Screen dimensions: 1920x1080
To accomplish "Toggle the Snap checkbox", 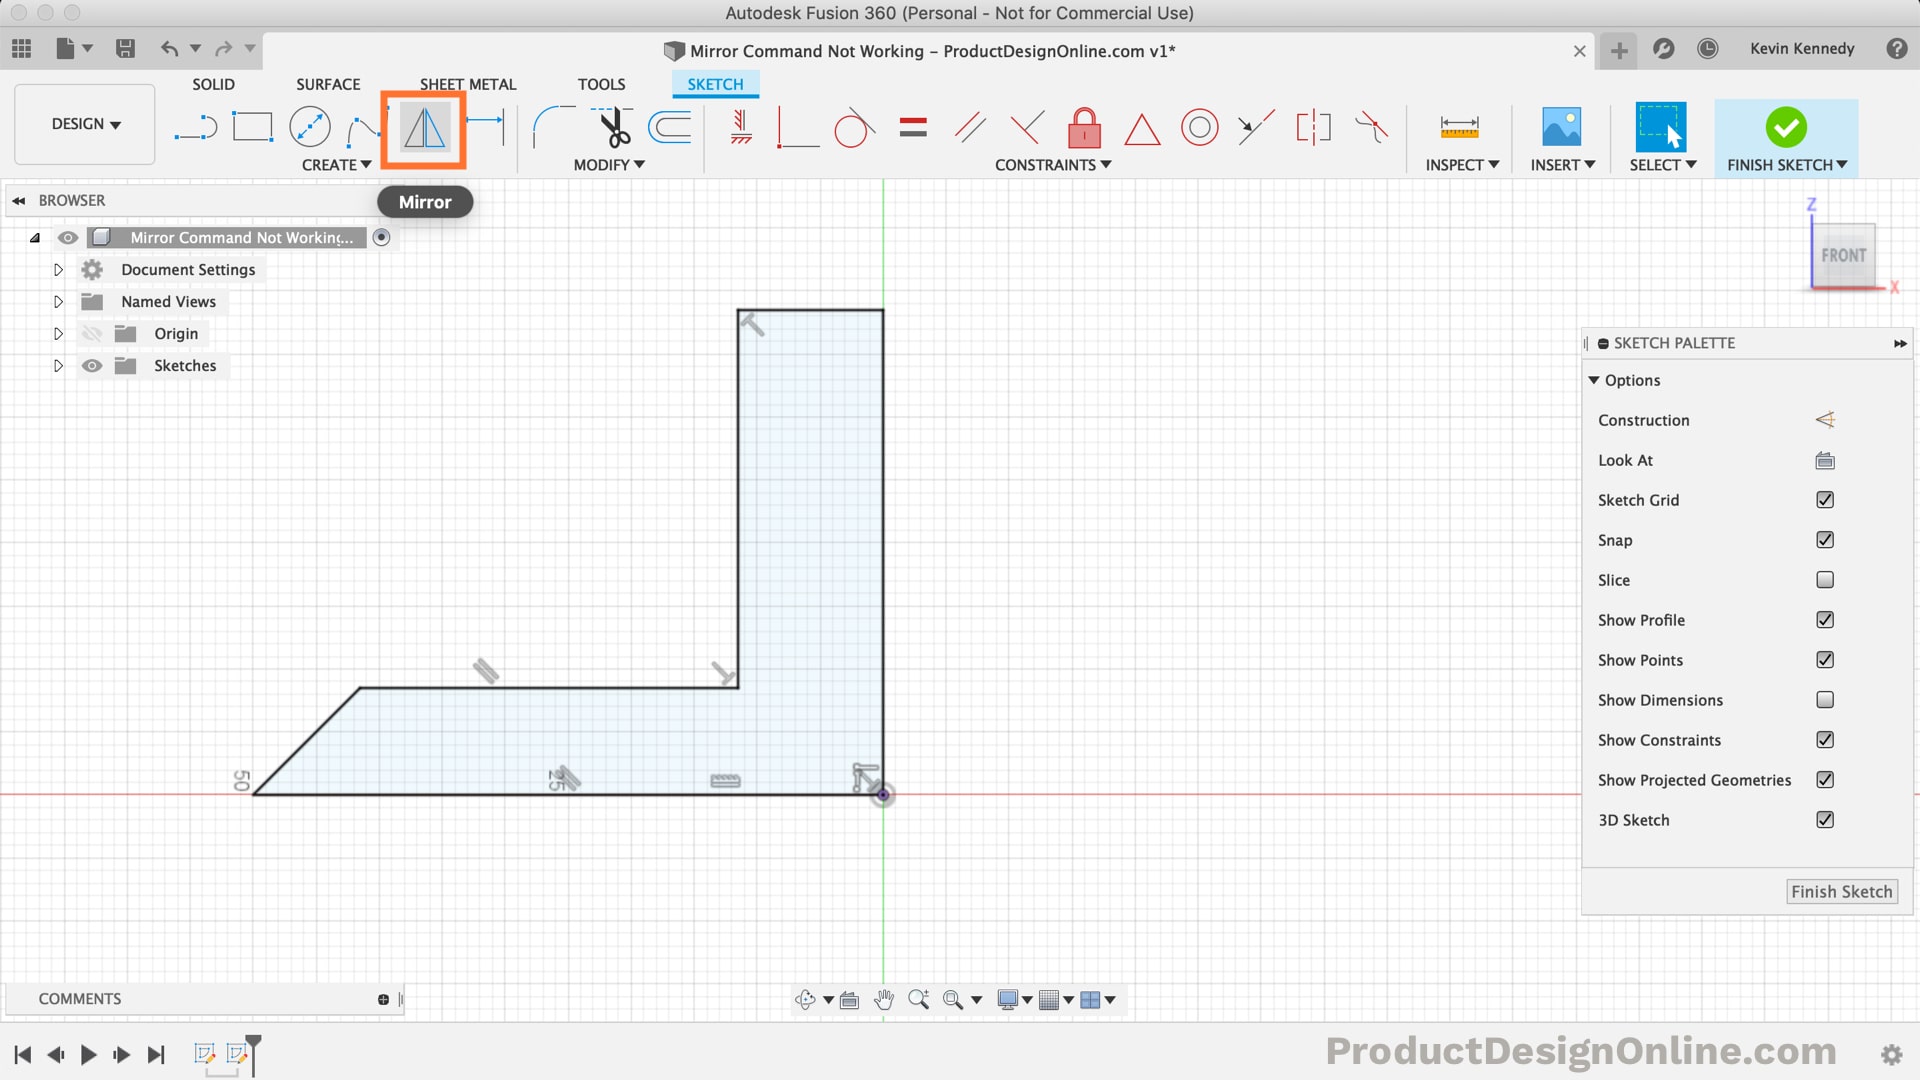I will [1825, 540].
